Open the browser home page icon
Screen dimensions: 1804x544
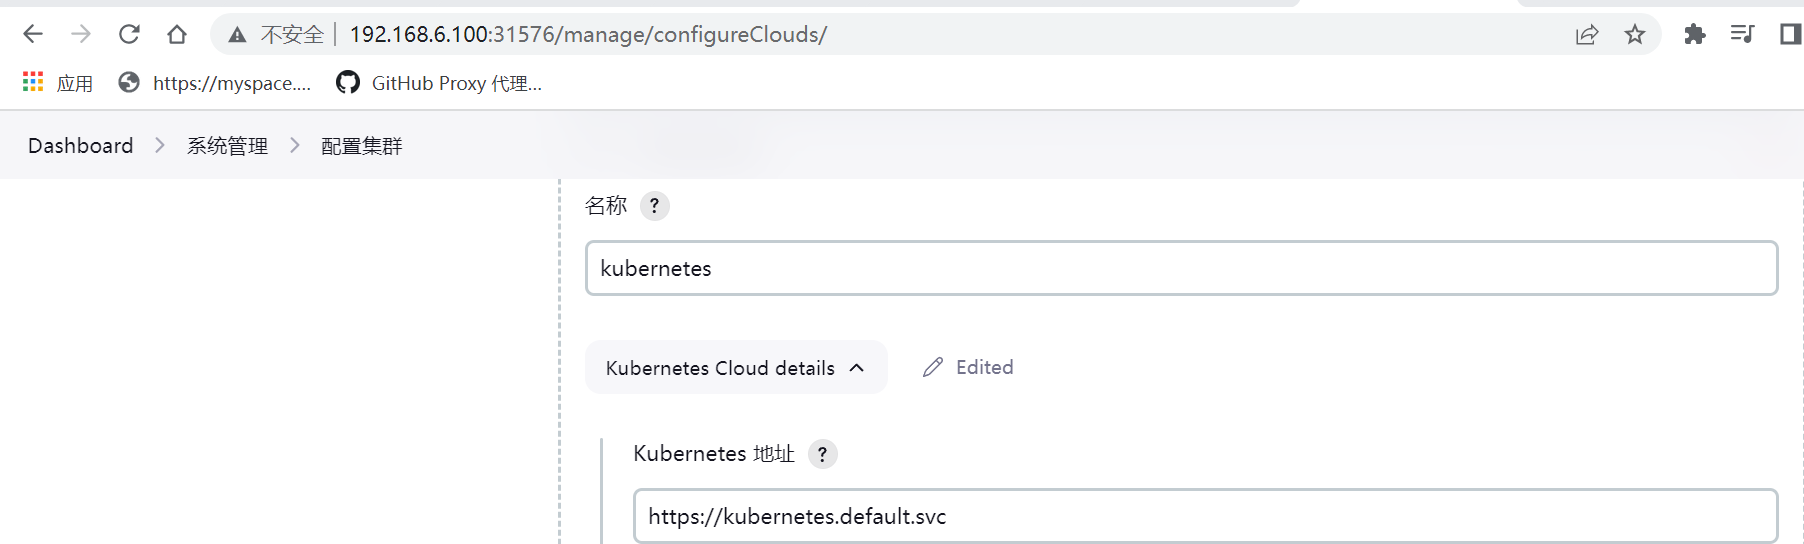click(177, 34)
